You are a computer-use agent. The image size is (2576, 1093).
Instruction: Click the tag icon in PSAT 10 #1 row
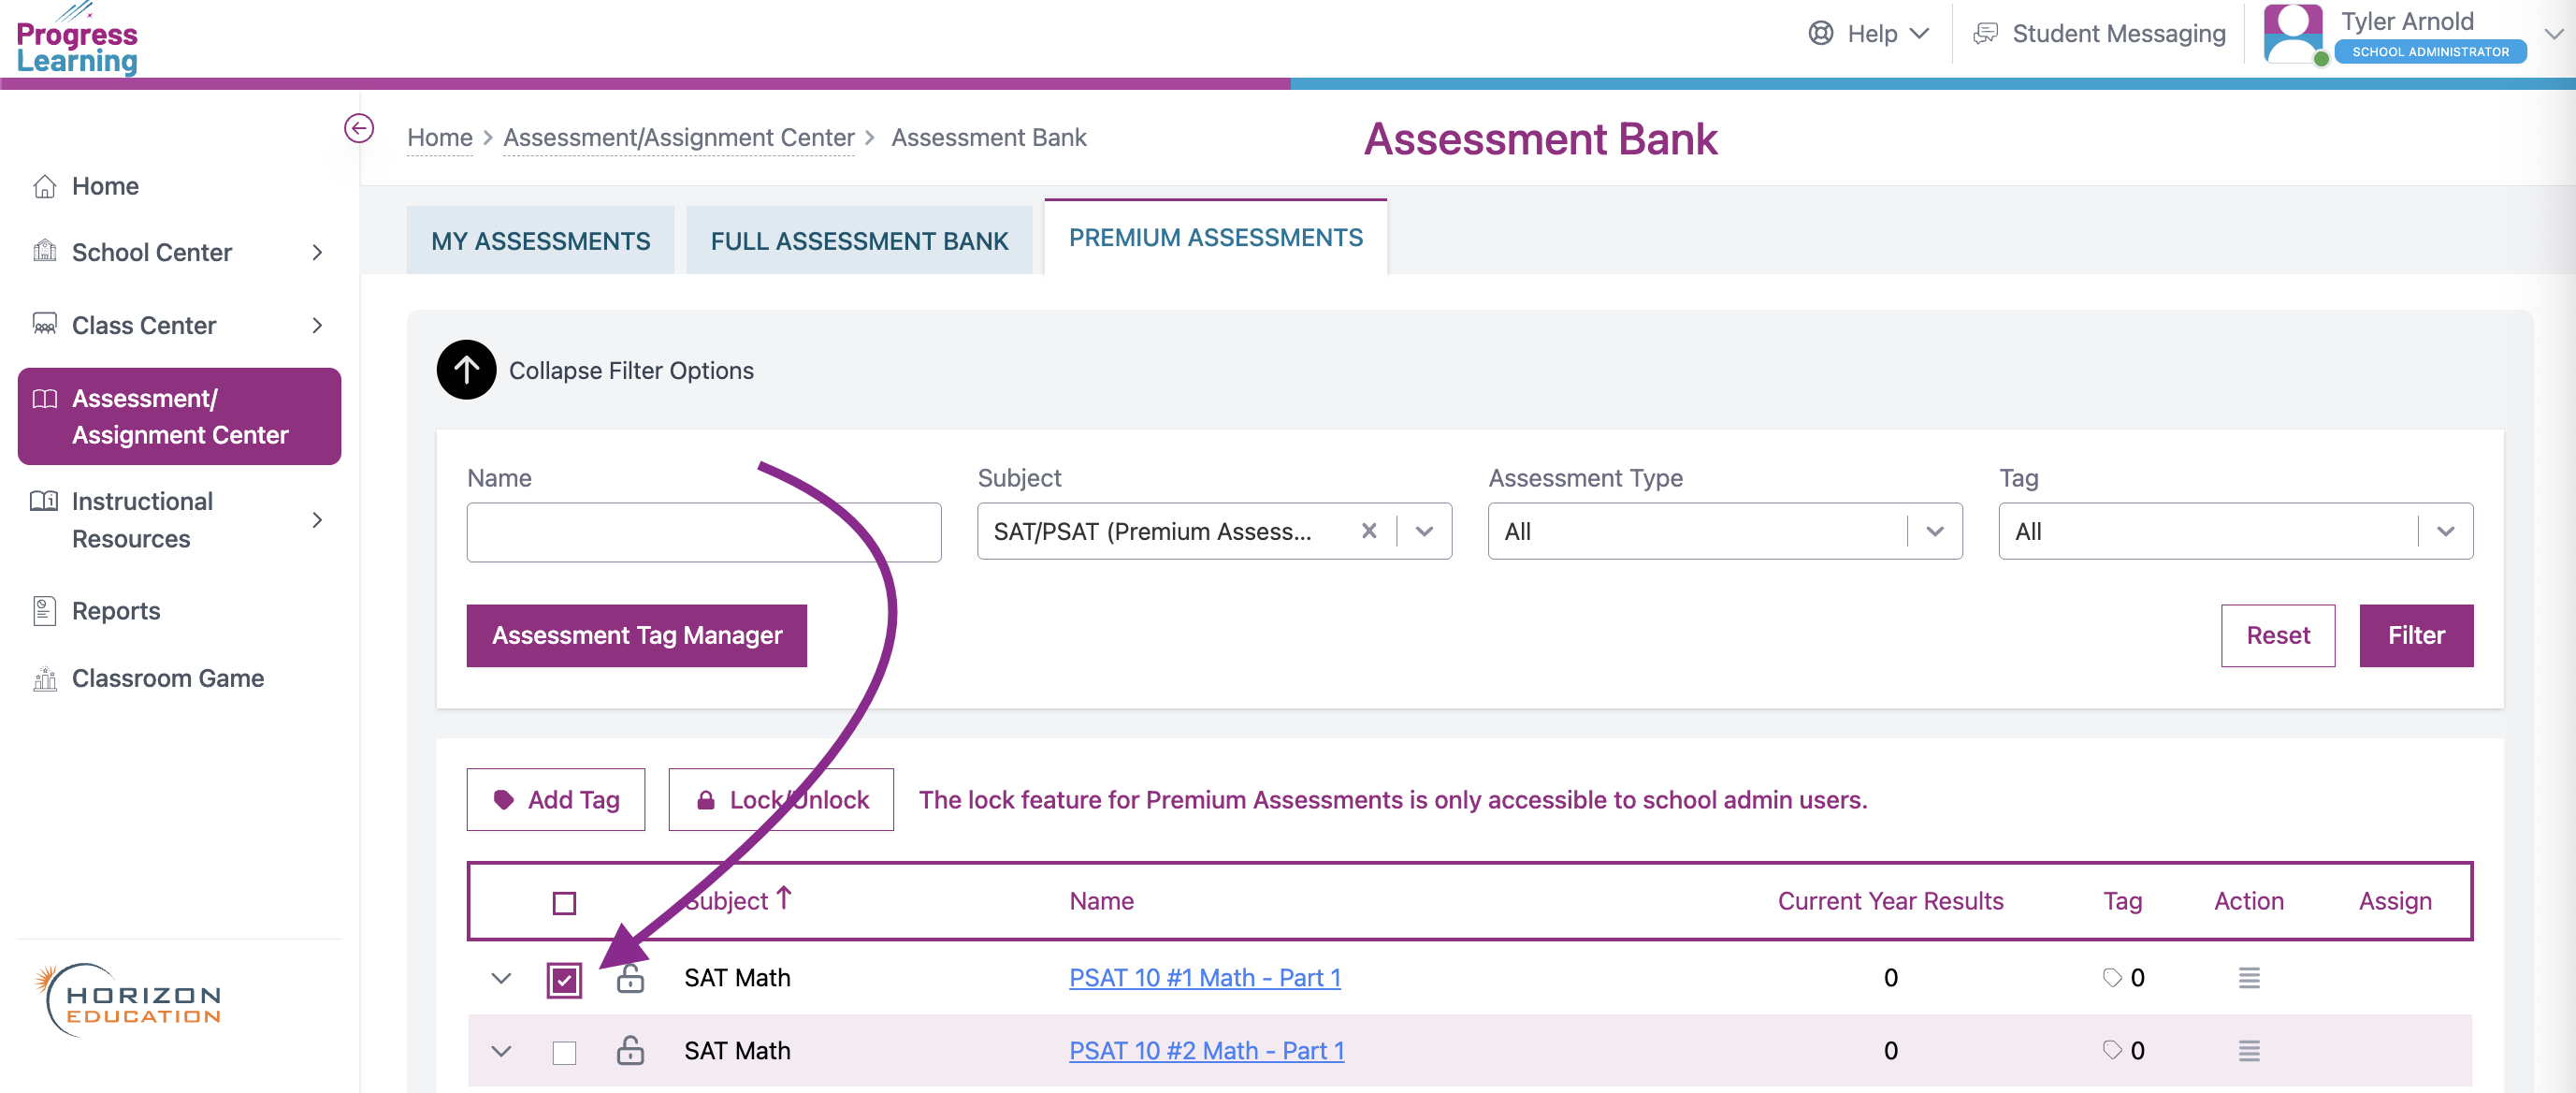coord(2112,977)
